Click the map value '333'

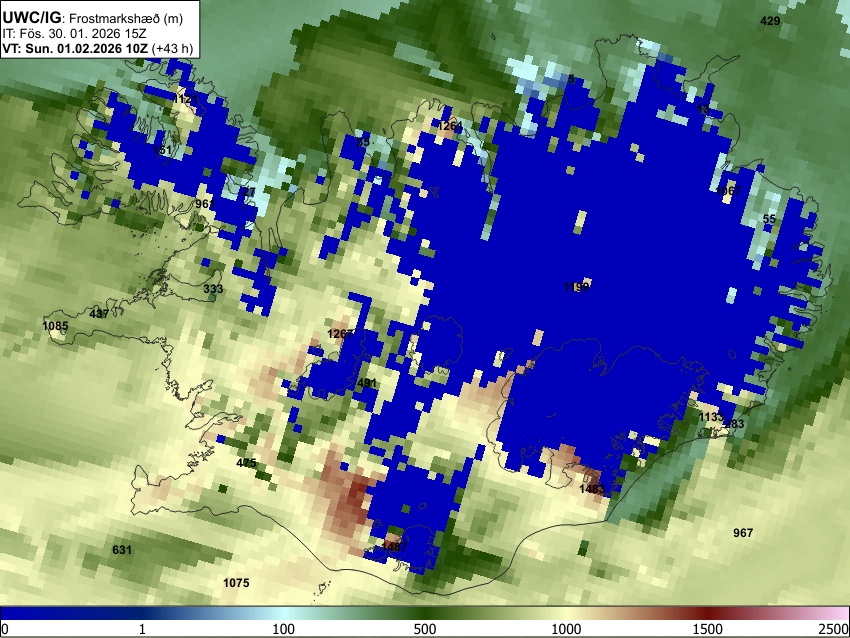click(213, 289)
